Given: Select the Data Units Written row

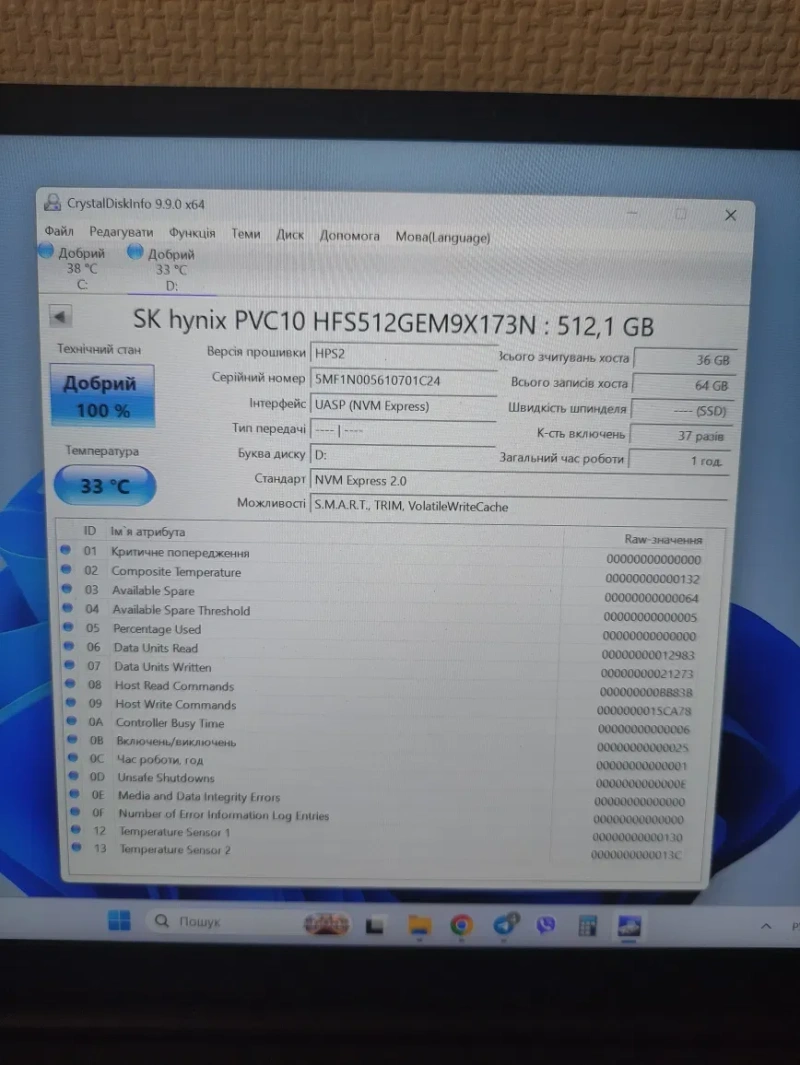Looking at the screenshot, I should 380,670.
